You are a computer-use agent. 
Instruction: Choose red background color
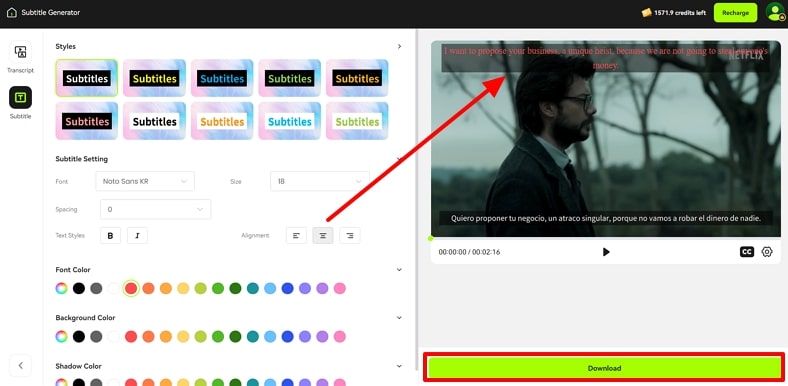coord(131,337)
